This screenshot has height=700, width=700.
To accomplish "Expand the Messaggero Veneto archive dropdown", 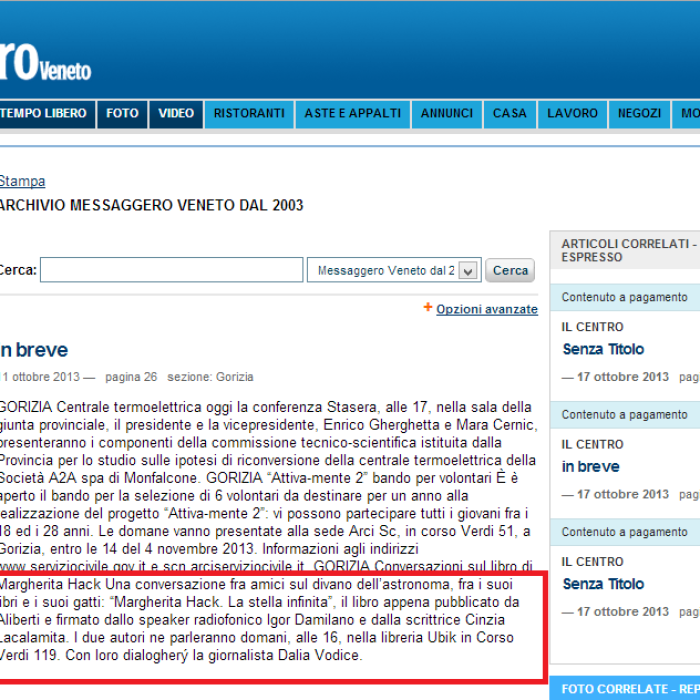I will pos(394,270).
